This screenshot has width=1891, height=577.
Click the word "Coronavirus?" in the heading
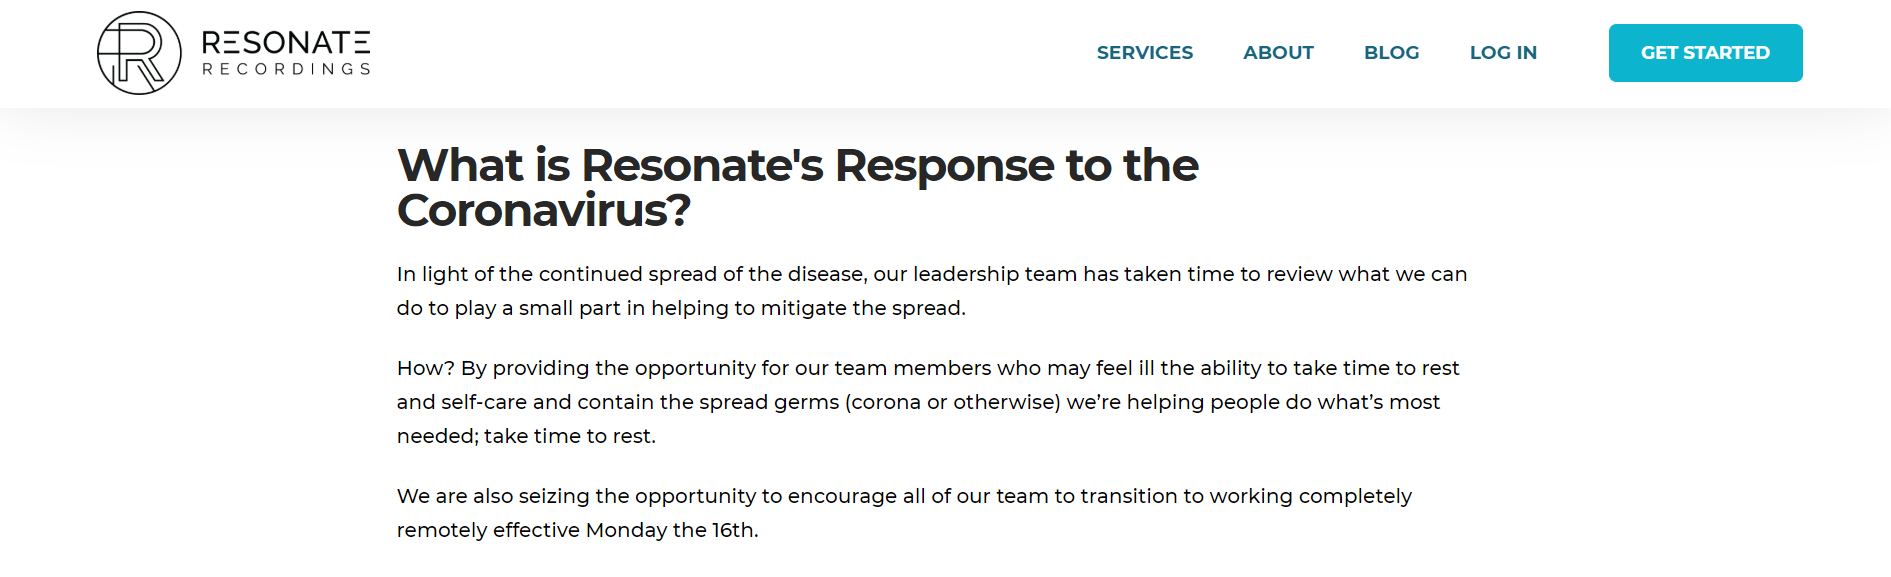(543, 211)
